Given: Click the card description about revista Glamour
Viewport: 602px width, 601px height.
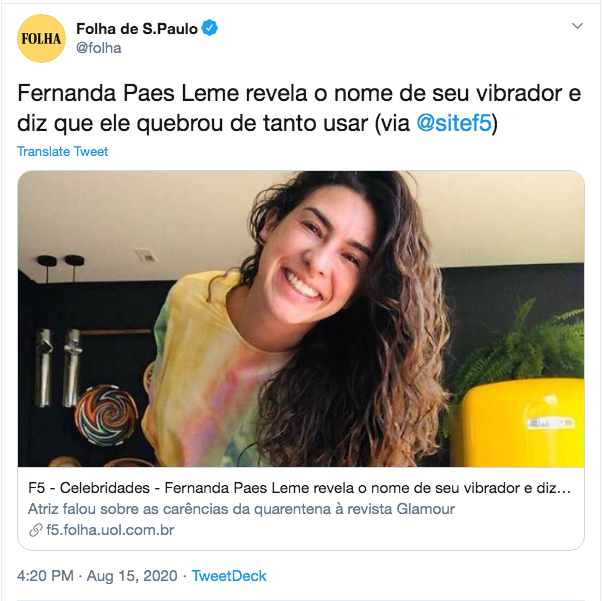Looking at the screenshot, I should pos(241,509).
